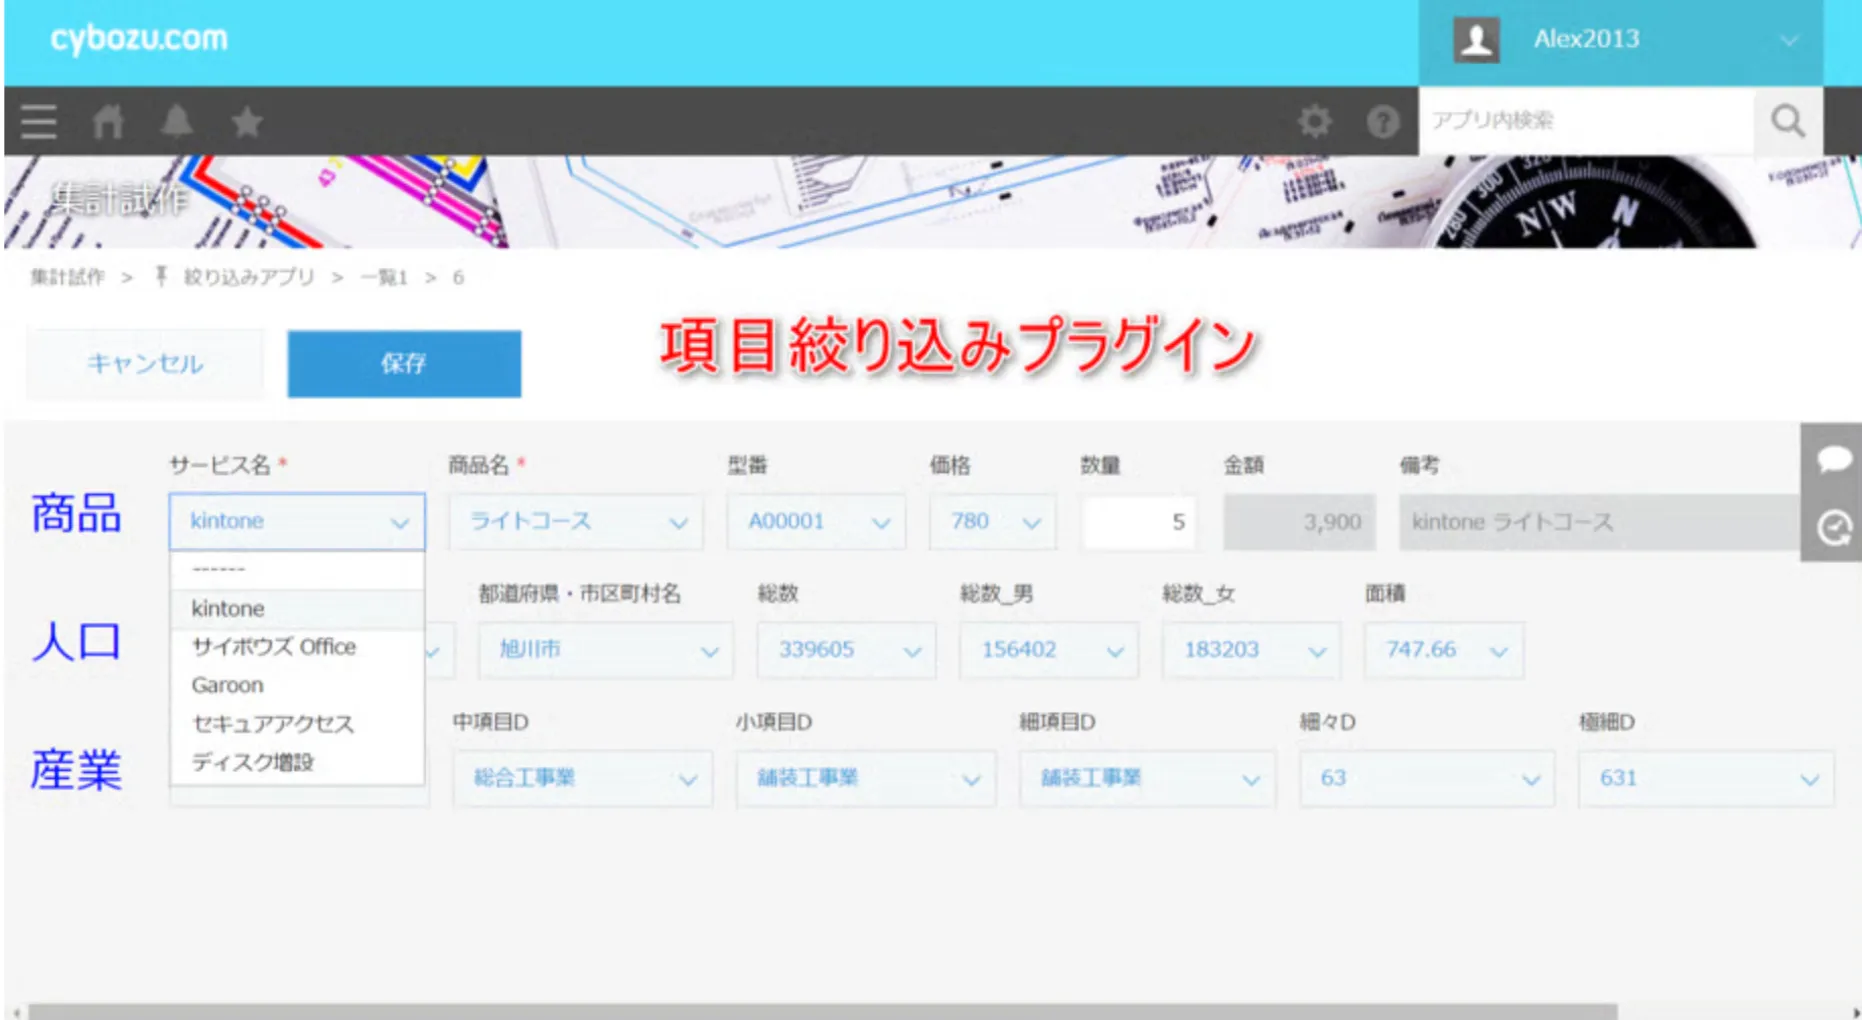Image resolution: width=1862 pixels, height=1020 pixels.
Task: Go to the home portal icon
Action: (x=108, y=121)
